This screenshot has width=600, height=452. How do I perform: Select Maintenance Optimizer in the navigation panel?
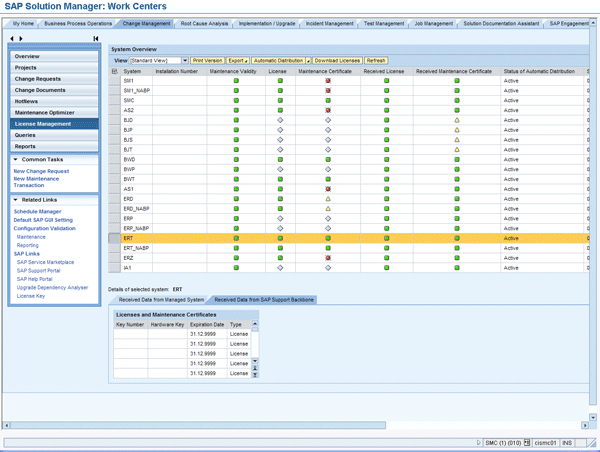pos(50,112)
